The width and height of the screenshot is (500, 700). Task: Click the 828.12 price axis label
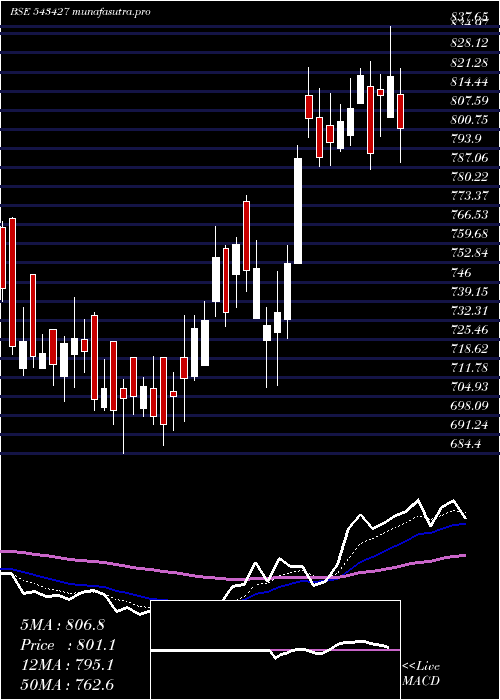(469, 43)
